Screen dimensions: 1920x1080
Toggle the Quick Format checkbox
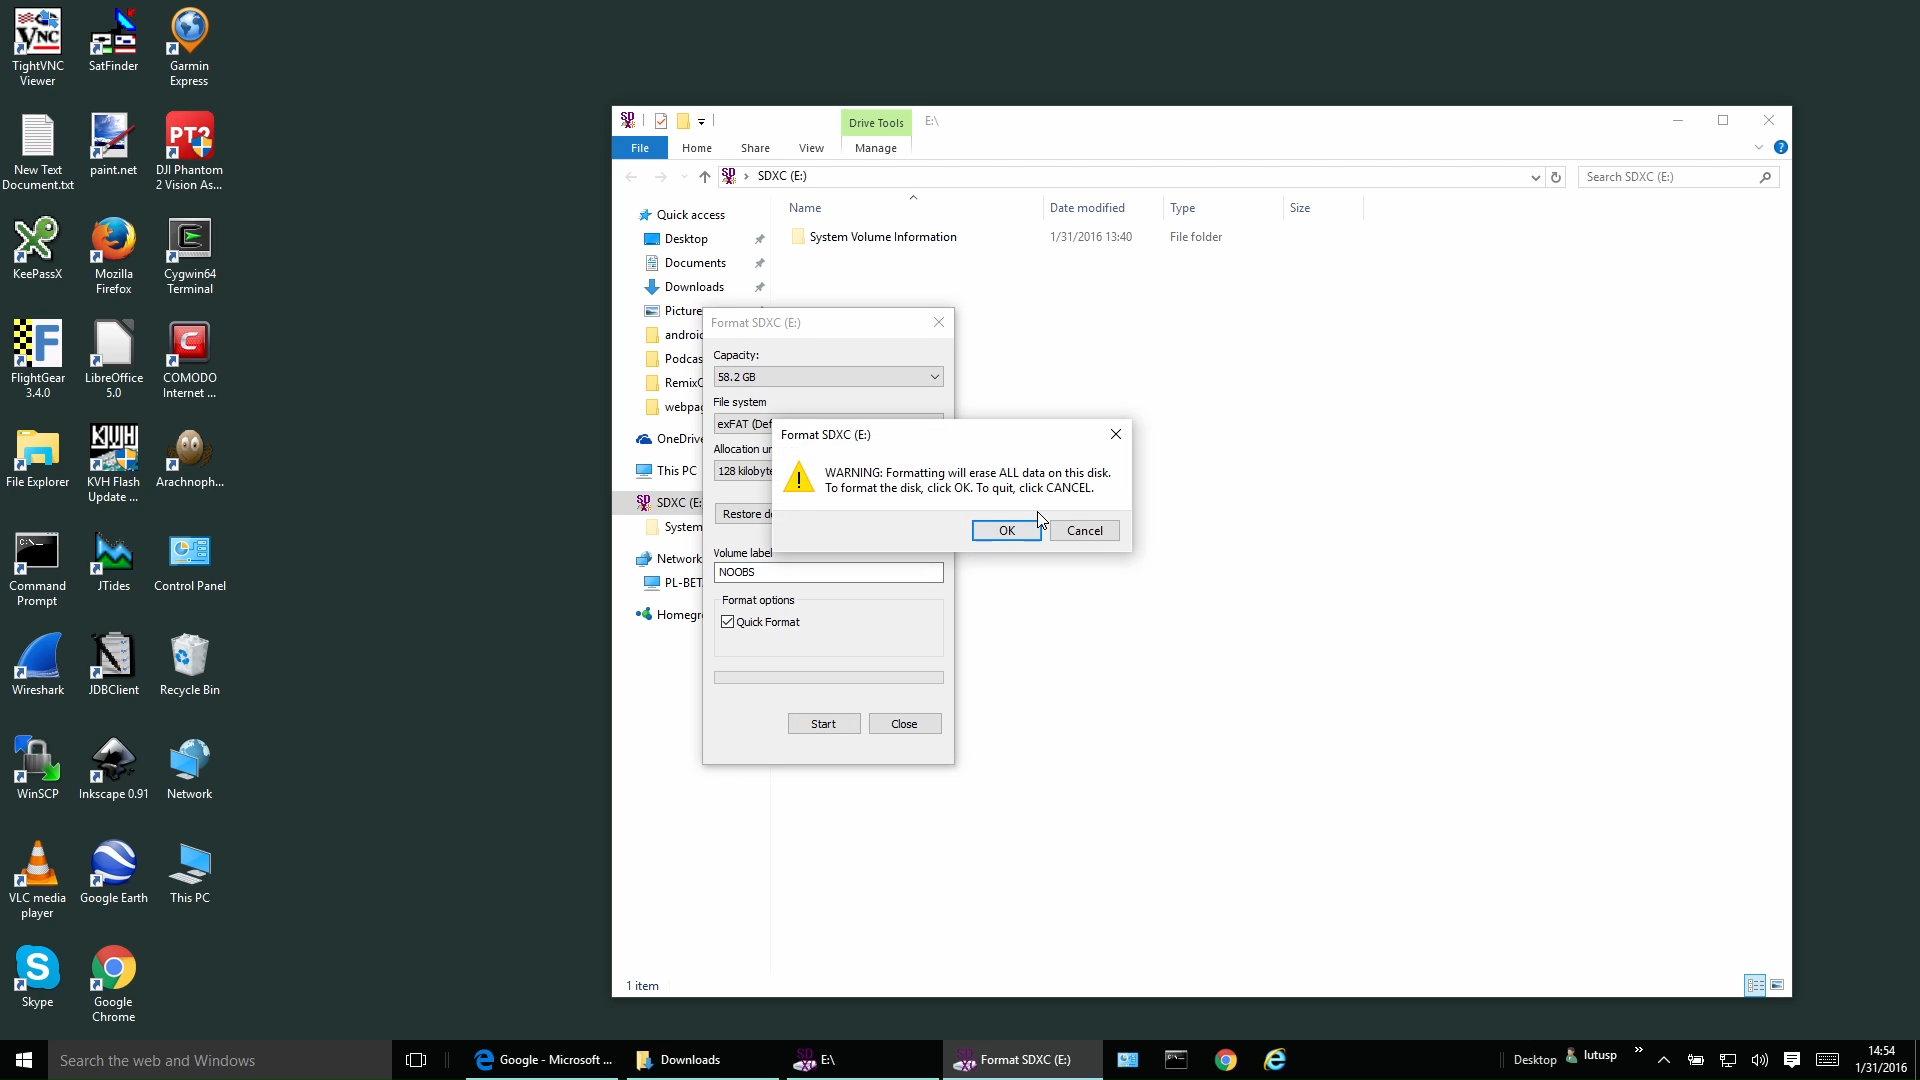(x=728, y=622)
